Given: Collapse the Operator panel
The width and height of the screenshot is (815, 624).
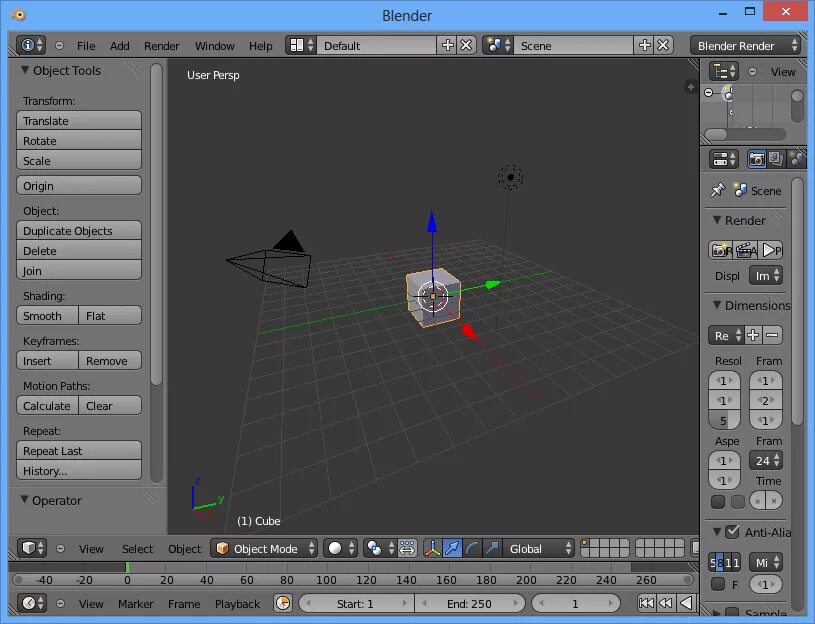Looking at the screenshot, I should [24, 500].
